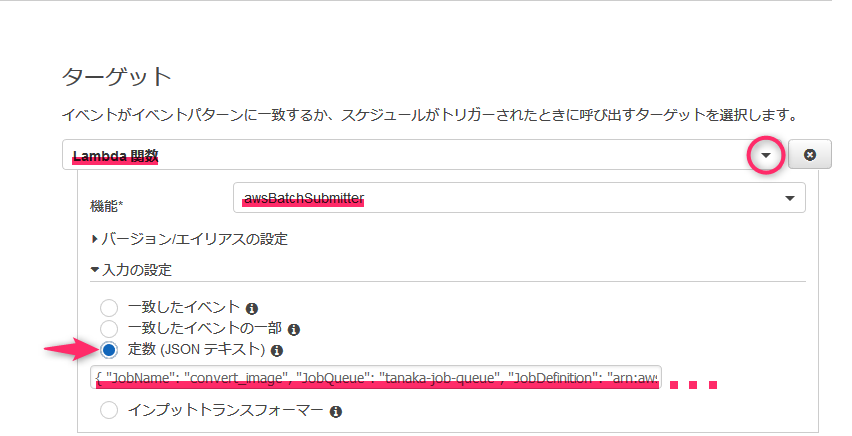Click the awsBatchSubmitter function name text

[304, 198]
